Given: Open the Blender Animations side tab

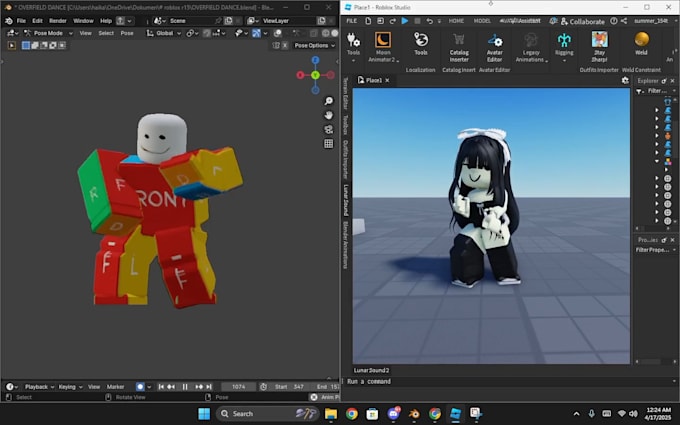Looking at the screenshot, I should [x=346, y=245].
